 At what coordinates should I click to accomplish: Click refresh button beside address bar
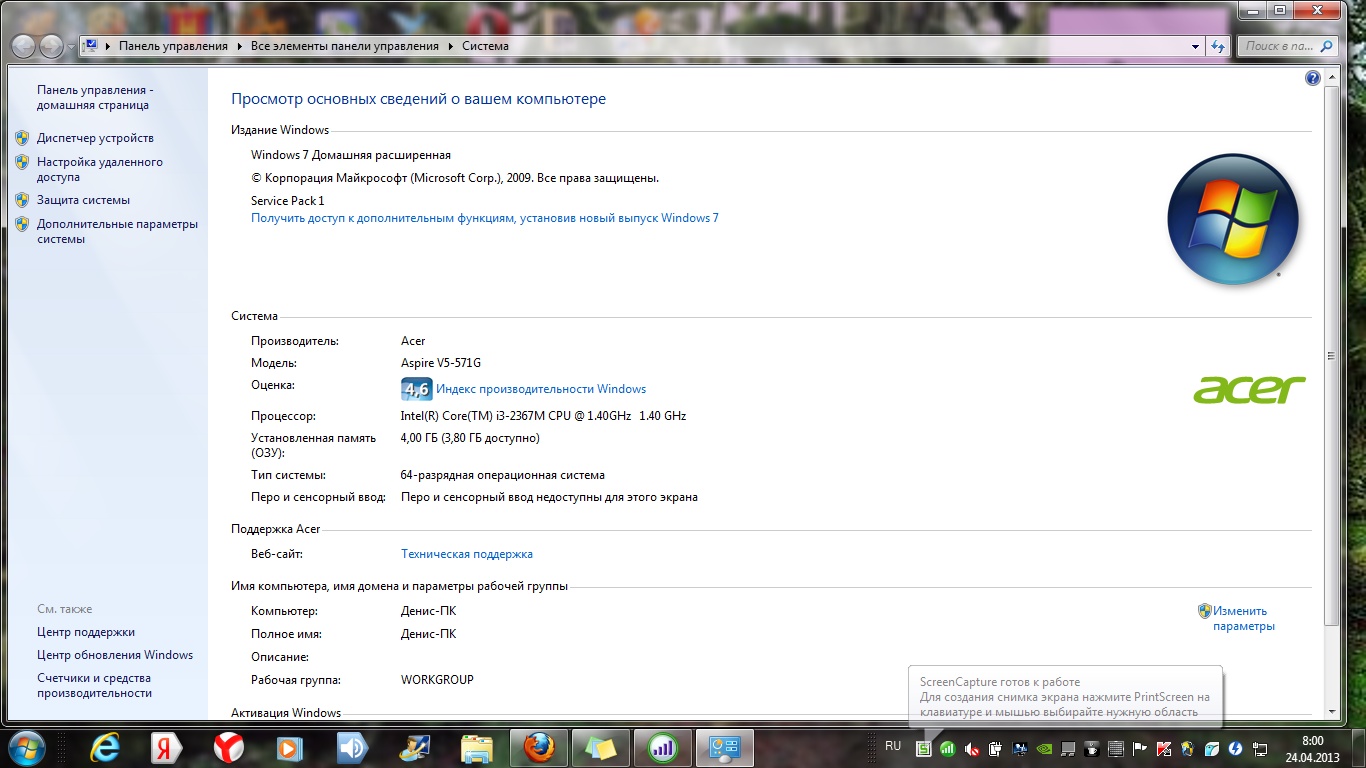1218,46
